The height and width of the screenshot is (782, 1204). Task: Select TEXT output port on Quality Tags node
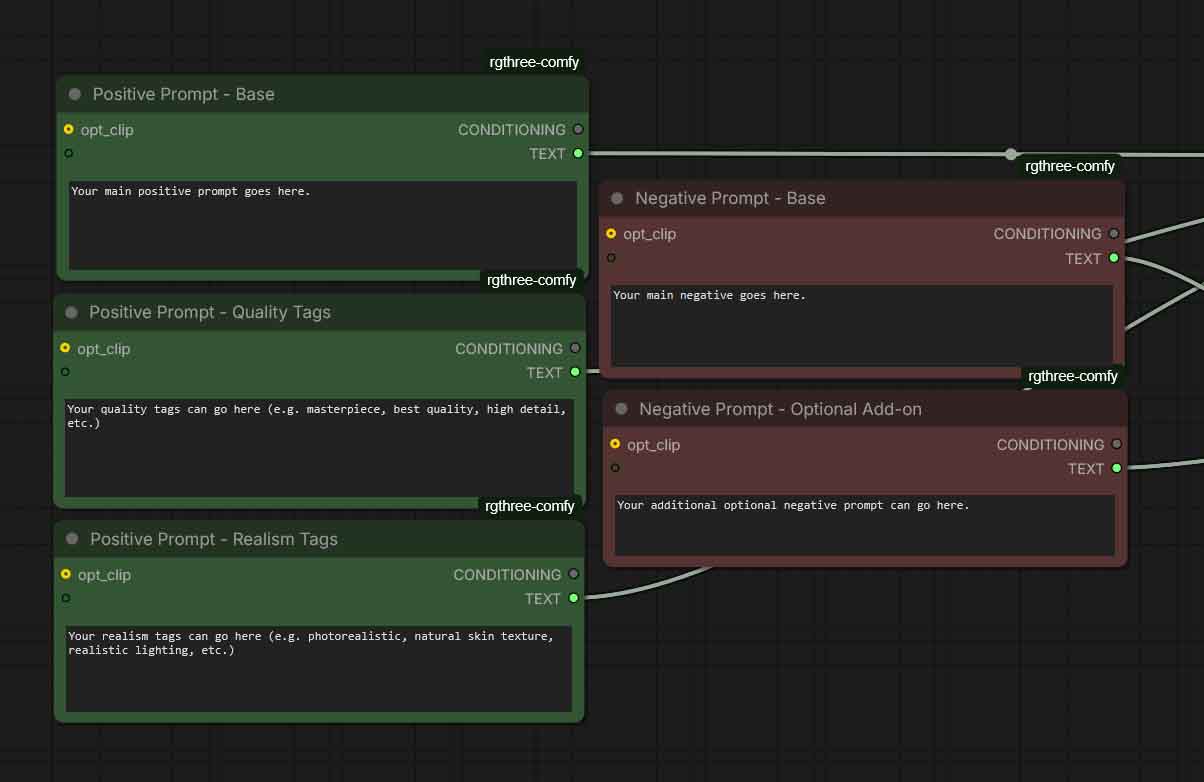coord(575,372)
